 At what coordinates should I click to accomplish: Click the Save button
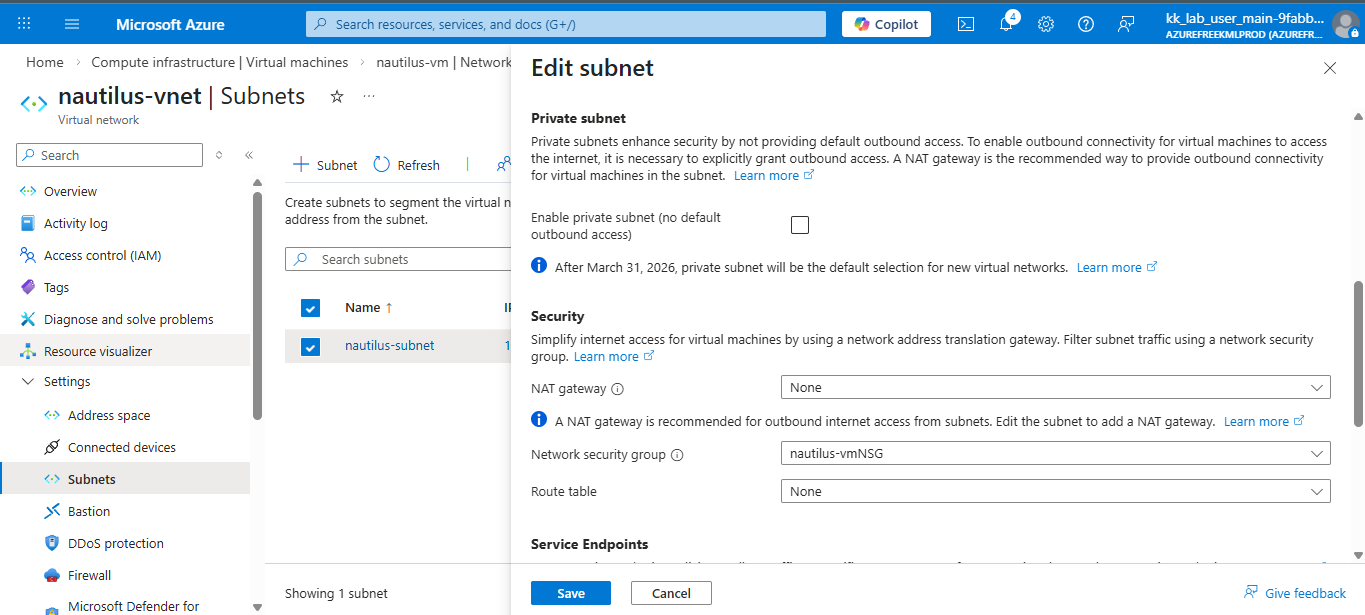pos(570,593)
